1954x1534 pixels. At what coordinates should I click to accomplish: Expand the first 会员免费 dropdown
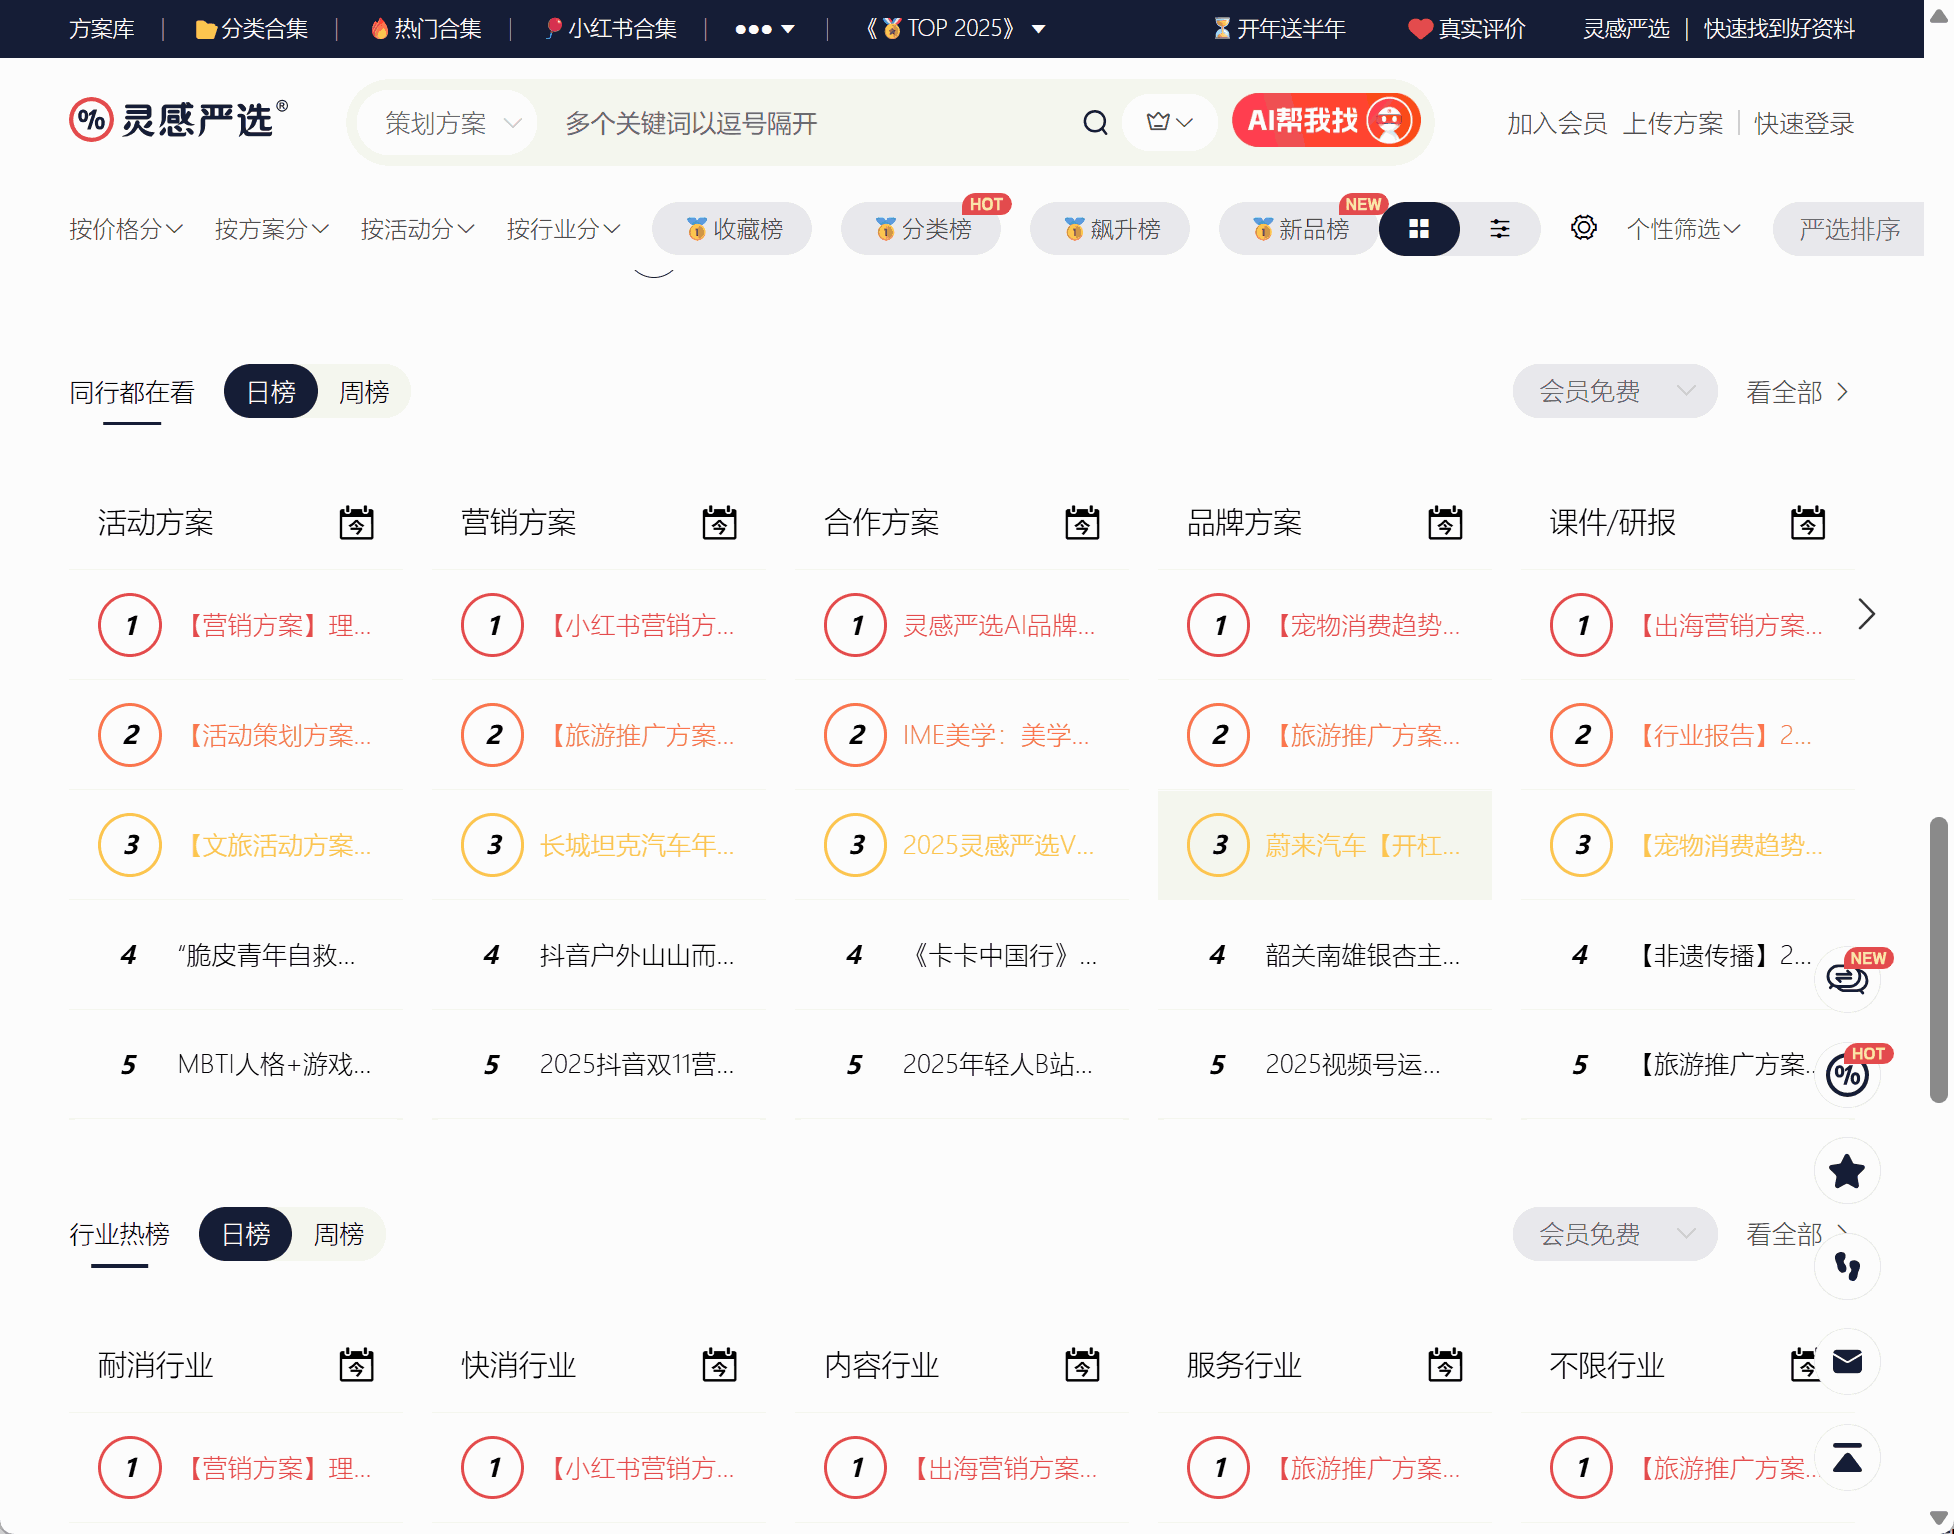point(1614,392)
